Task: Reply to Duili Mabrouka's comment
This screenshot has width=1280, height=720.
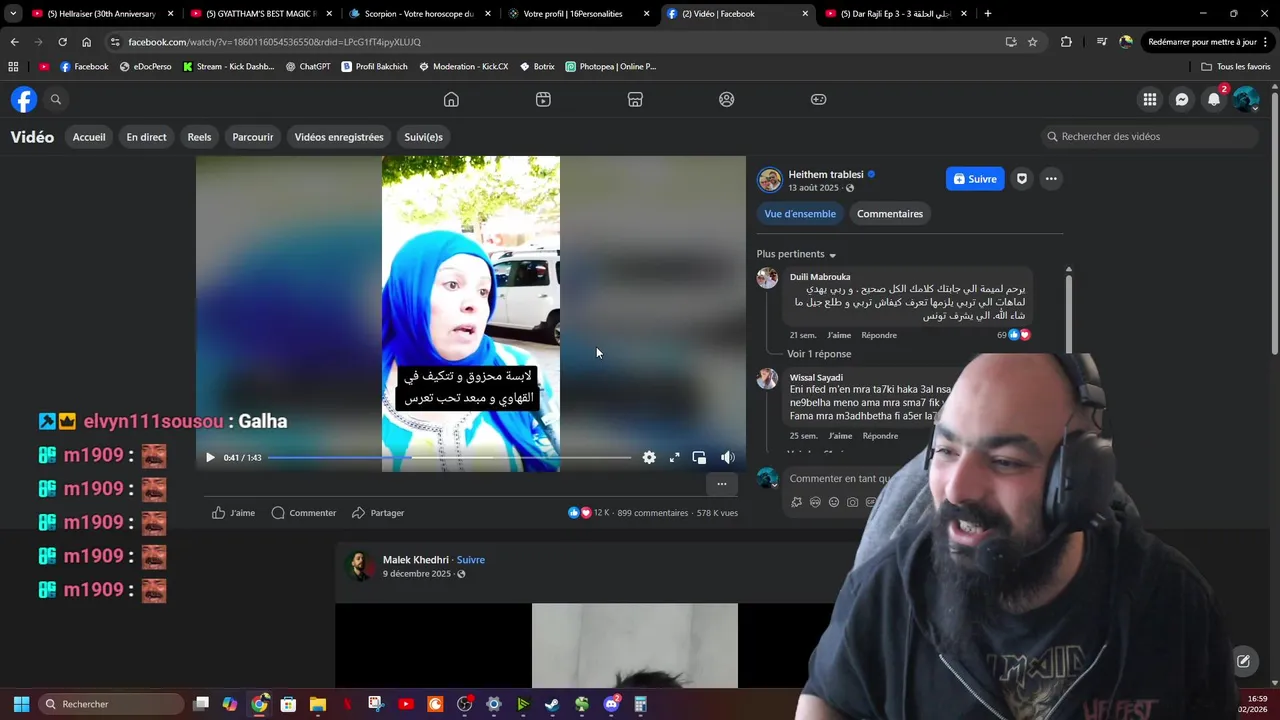Action: (879, 335)
